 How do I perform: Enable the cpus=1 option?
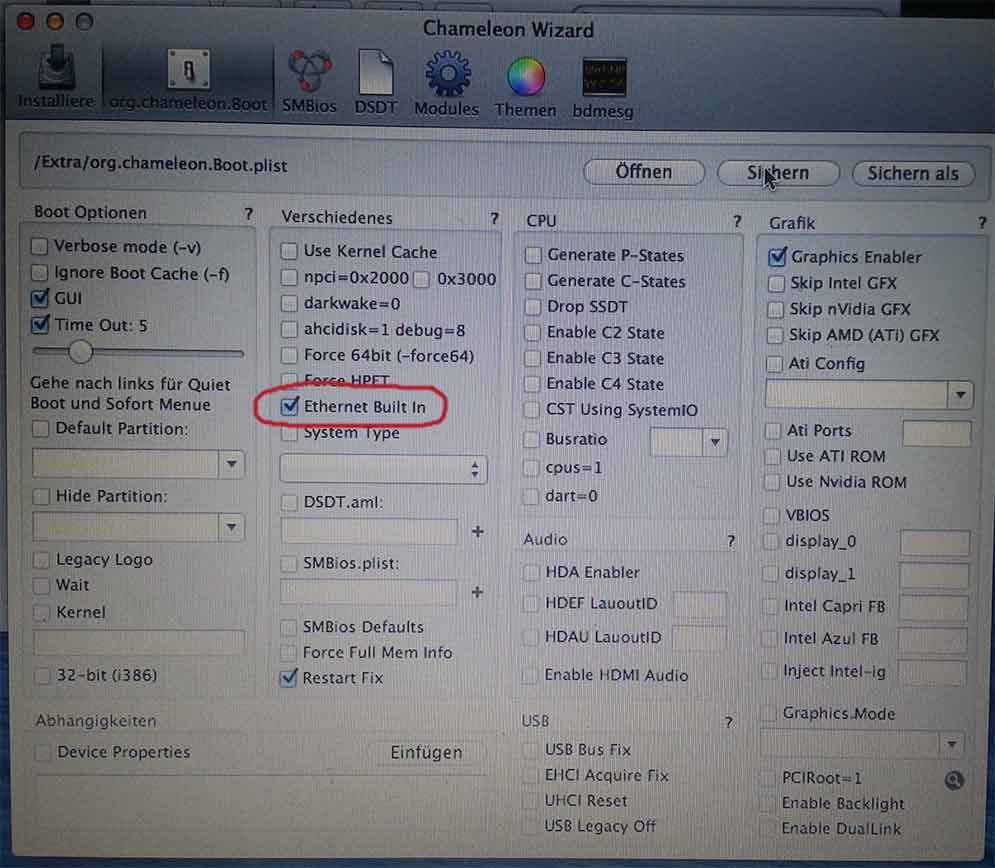tap(530, 468)
